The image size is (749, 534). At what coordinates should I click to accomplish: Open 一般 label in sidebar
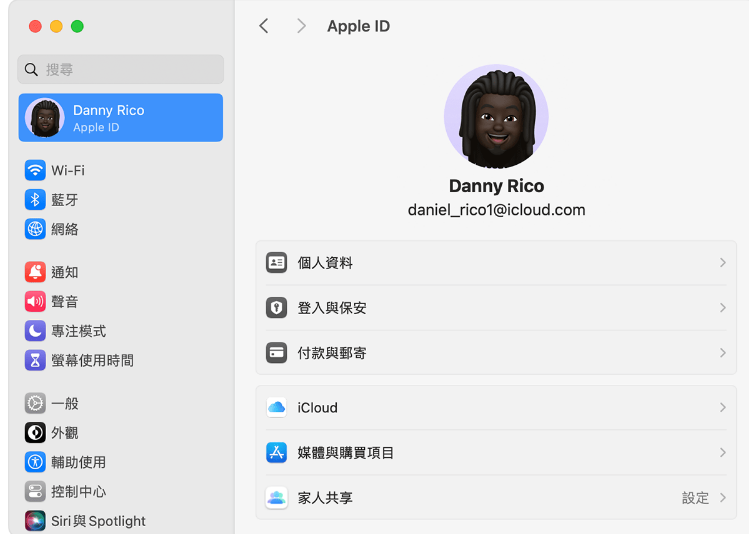64,404
